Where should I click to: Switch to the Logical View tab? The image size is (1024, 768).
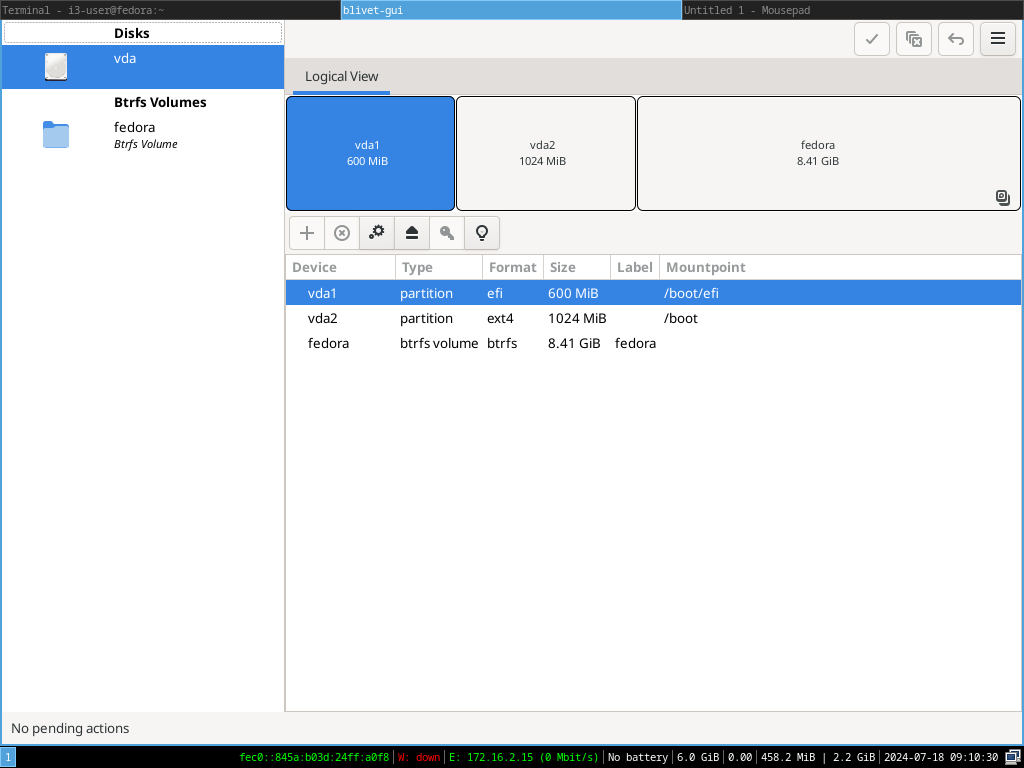pyautogui.click(x=342, y=76)
